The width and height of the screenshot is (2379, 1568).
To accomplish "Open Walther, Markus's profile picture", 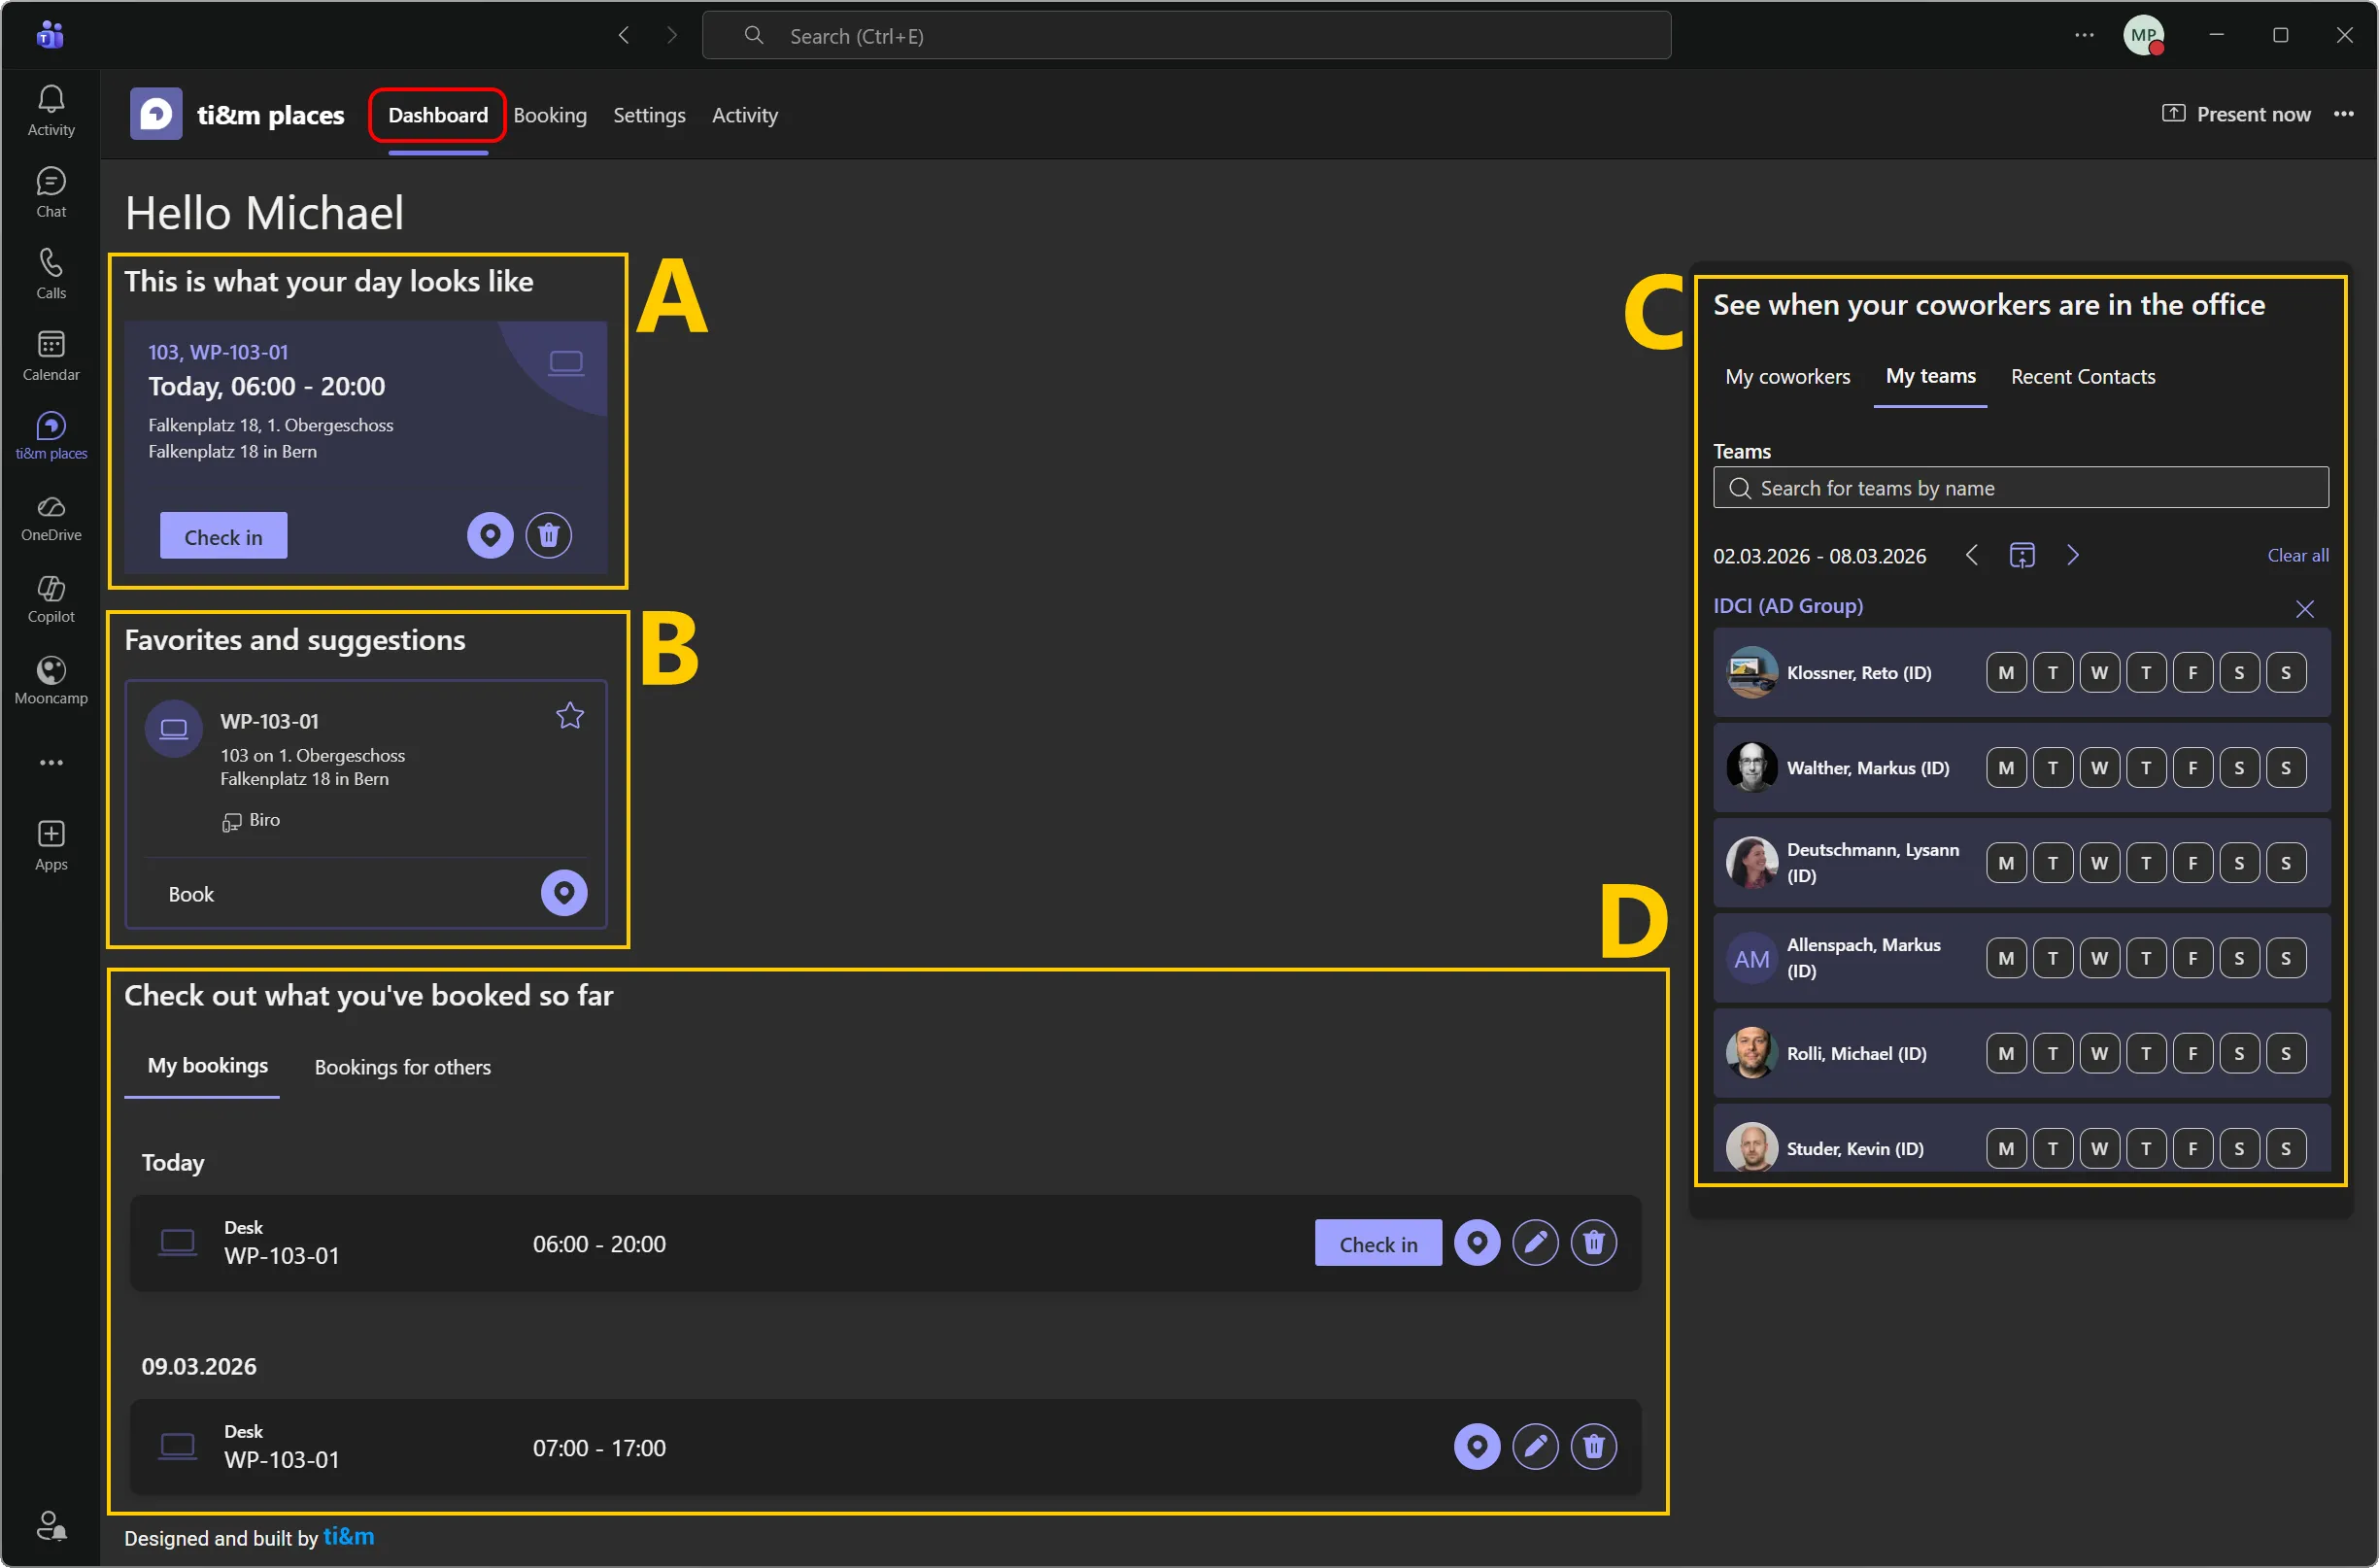I will (1751, 768).
